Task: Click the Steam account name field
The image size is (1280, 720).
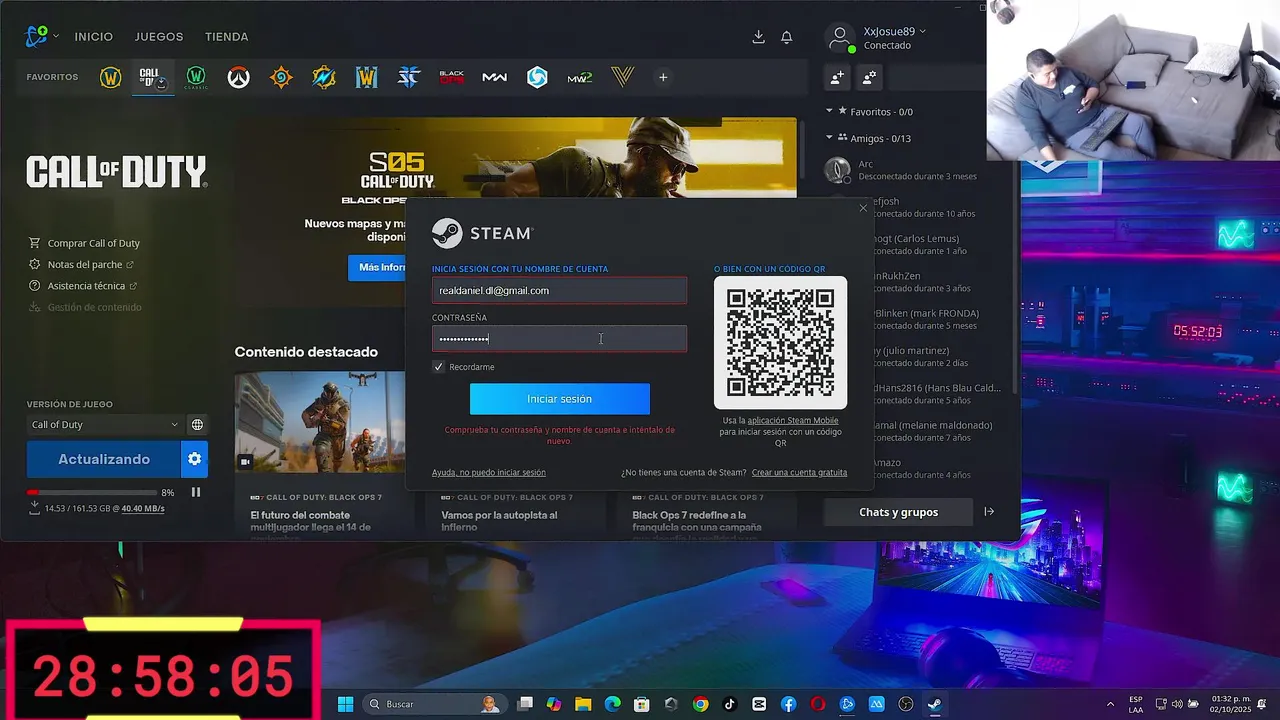Action: coord(559,290)
